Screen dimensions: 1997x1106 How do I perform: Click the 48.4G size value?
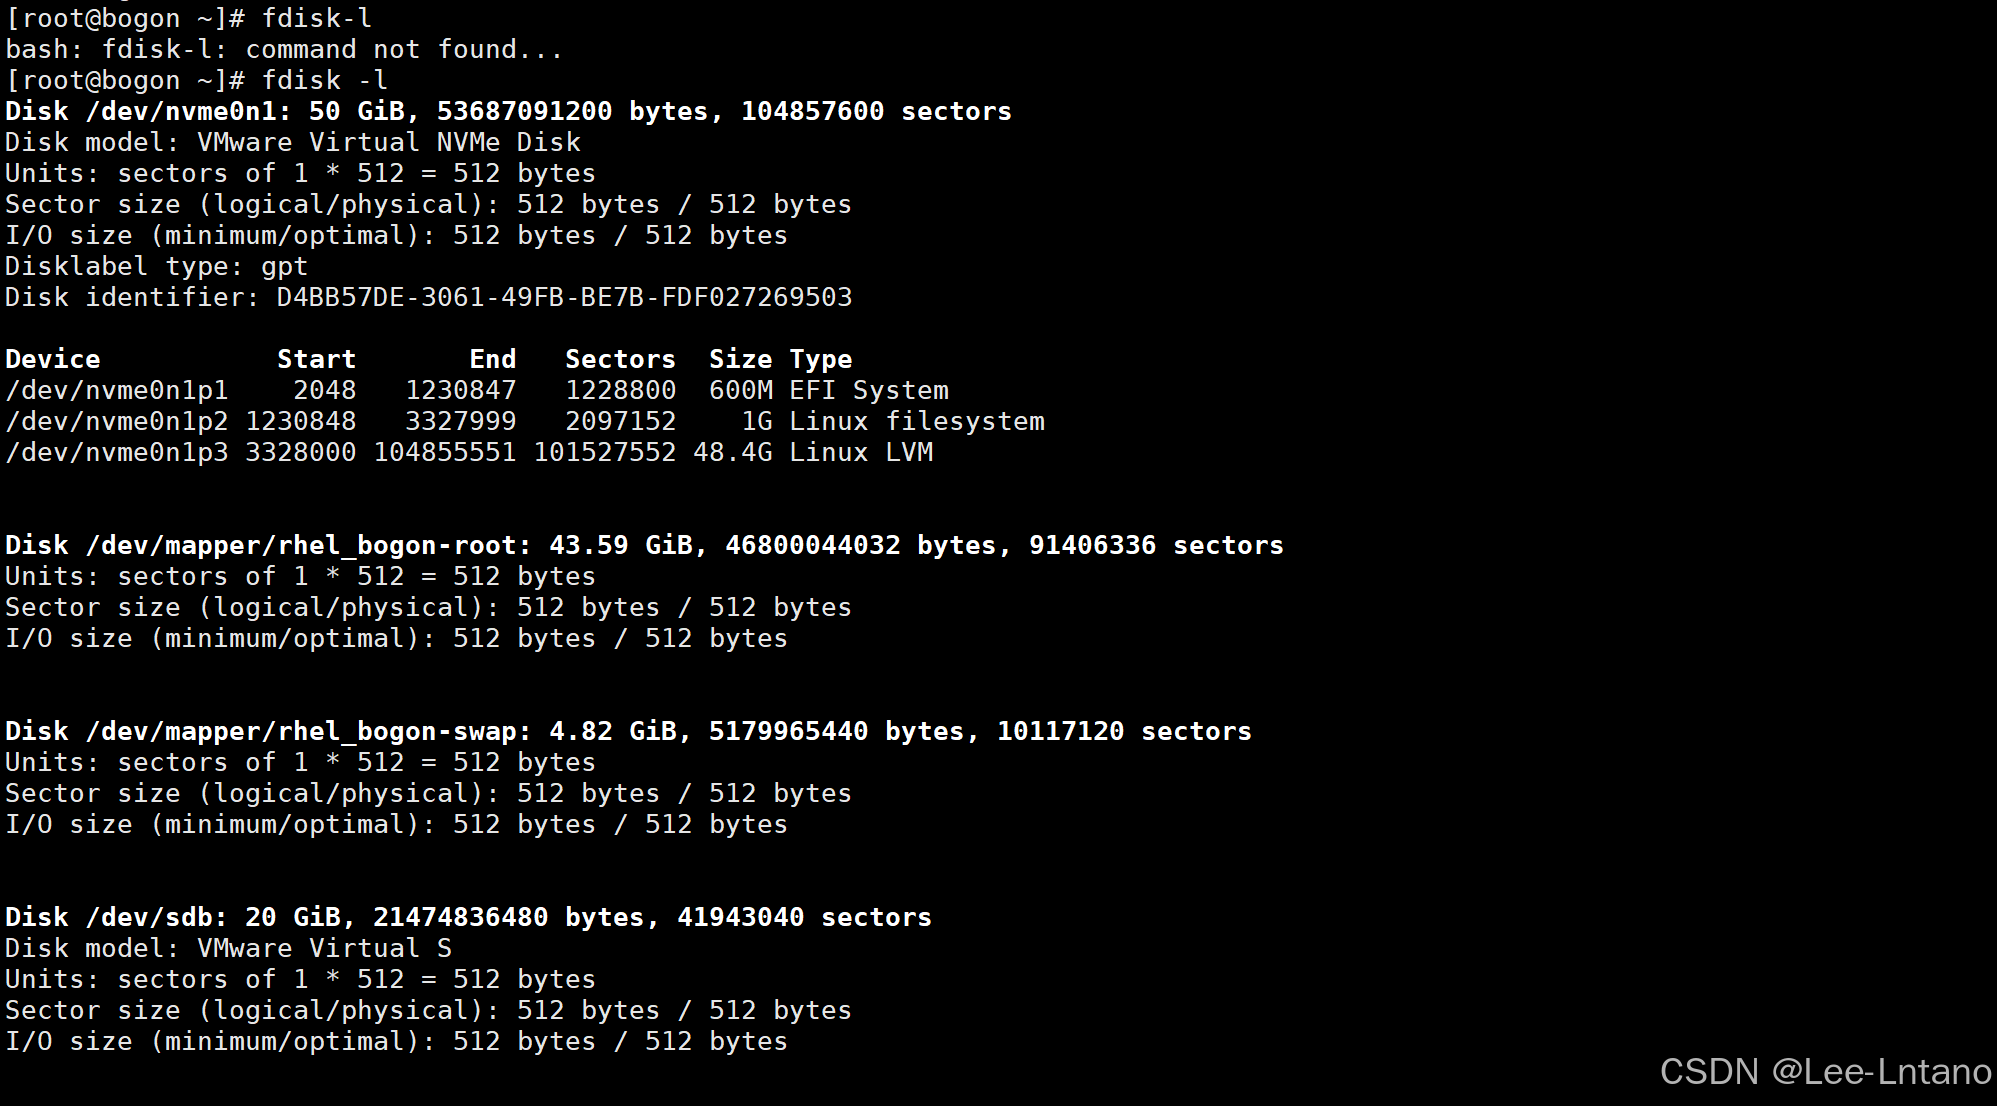coord(732,453)
